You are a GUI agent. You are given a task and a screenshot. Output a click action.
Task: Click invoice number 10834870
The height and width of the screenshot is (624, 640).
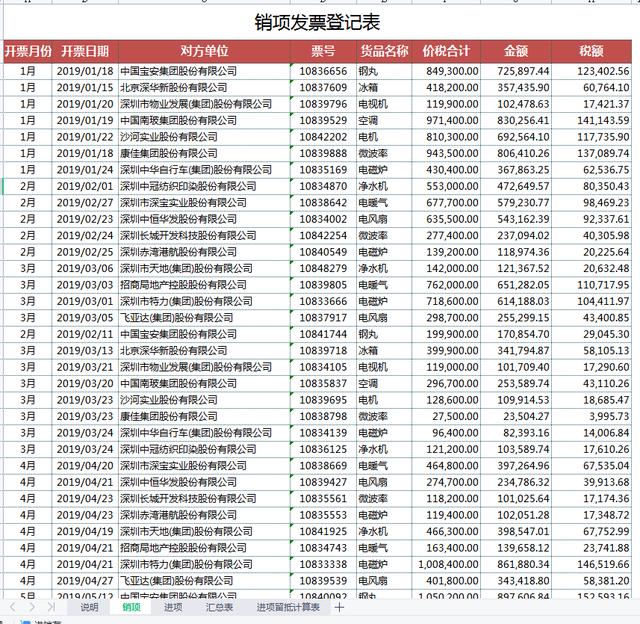(x=323, y=186)
